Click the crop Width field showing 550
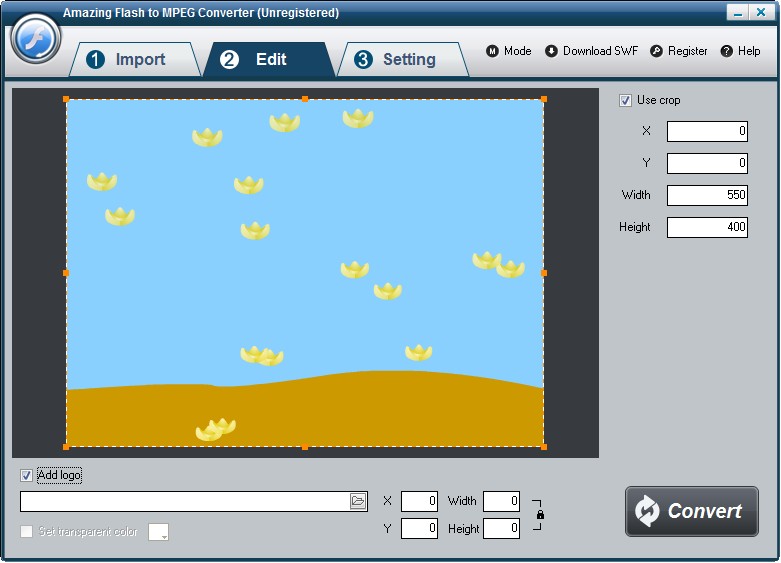Viewport: 781px width, 563px height. (707, 195)
